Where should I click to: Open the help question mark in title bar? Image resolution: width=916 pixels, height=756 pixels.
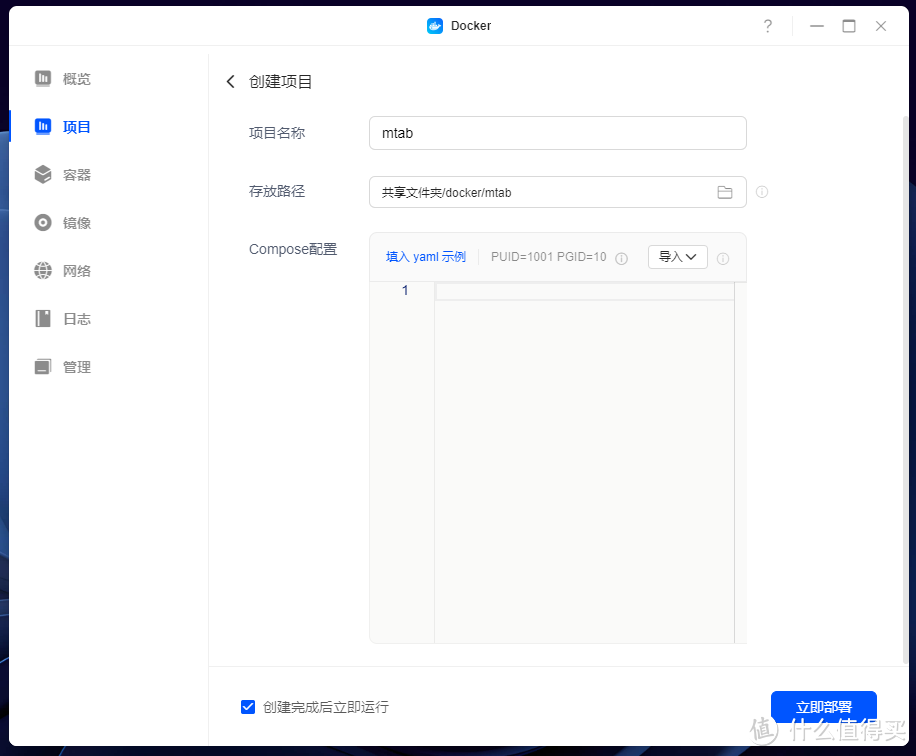[767, 25]
